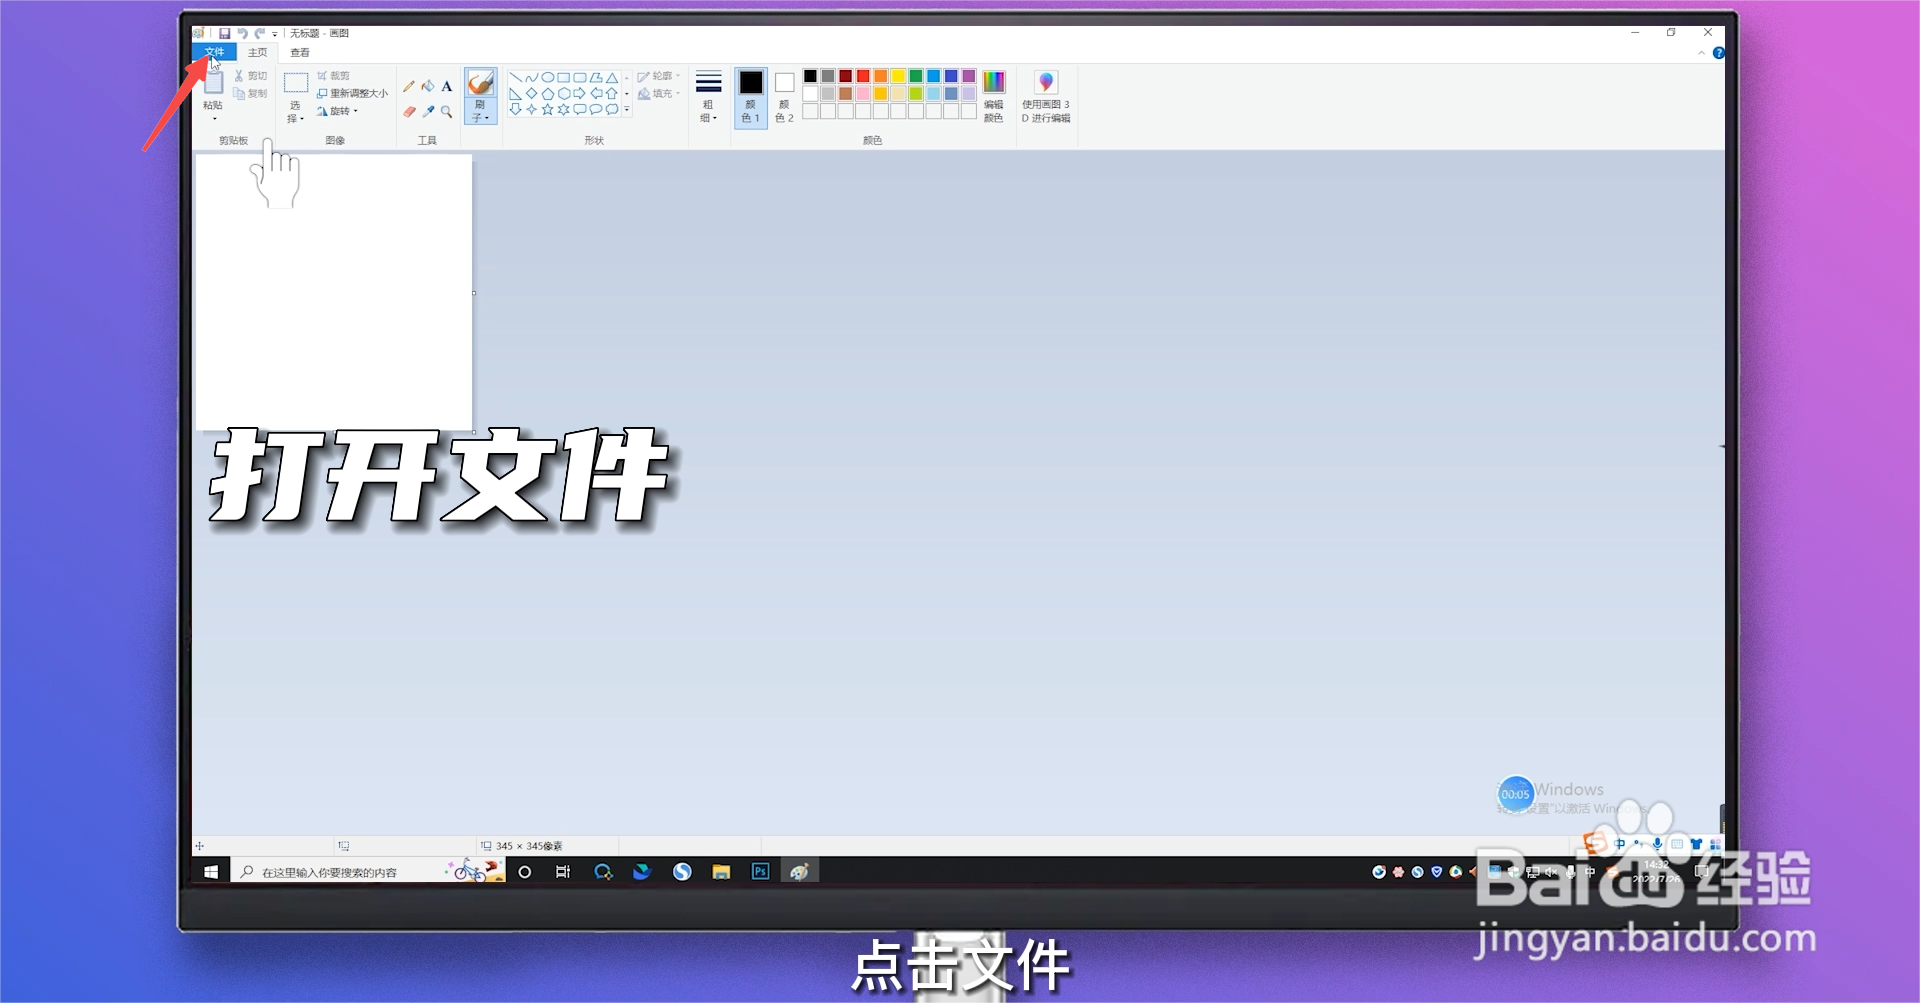Image resolution: width=1920 pixels, height=1003 pixels.
Task: Select the Five-point star shape
Action: pyautogui.click(x=547, y=110)
